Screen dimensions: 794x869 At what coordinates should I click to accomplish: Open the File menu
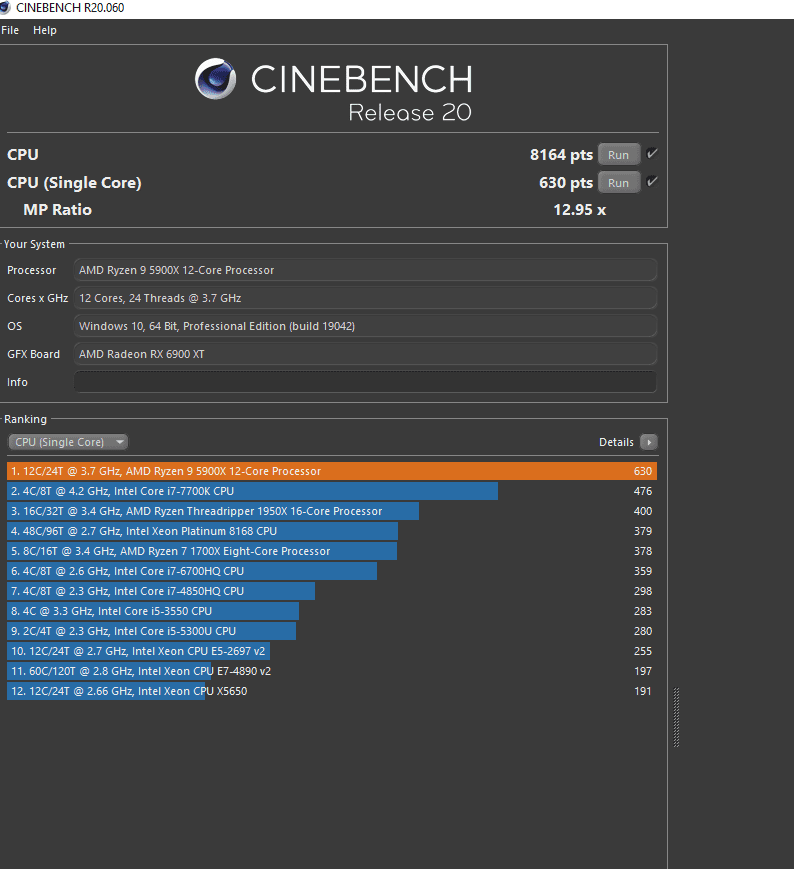10,30
